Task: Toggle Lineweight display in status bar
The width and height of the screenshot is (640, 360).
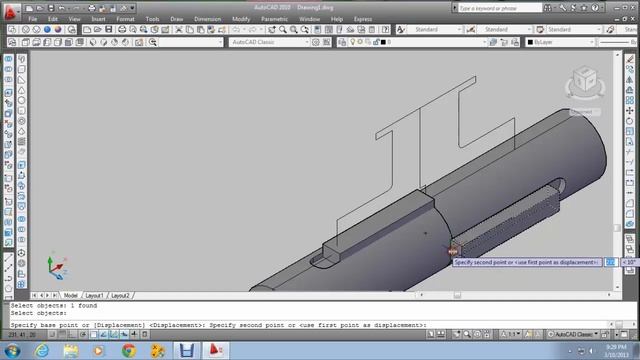Action: [134, 334]
